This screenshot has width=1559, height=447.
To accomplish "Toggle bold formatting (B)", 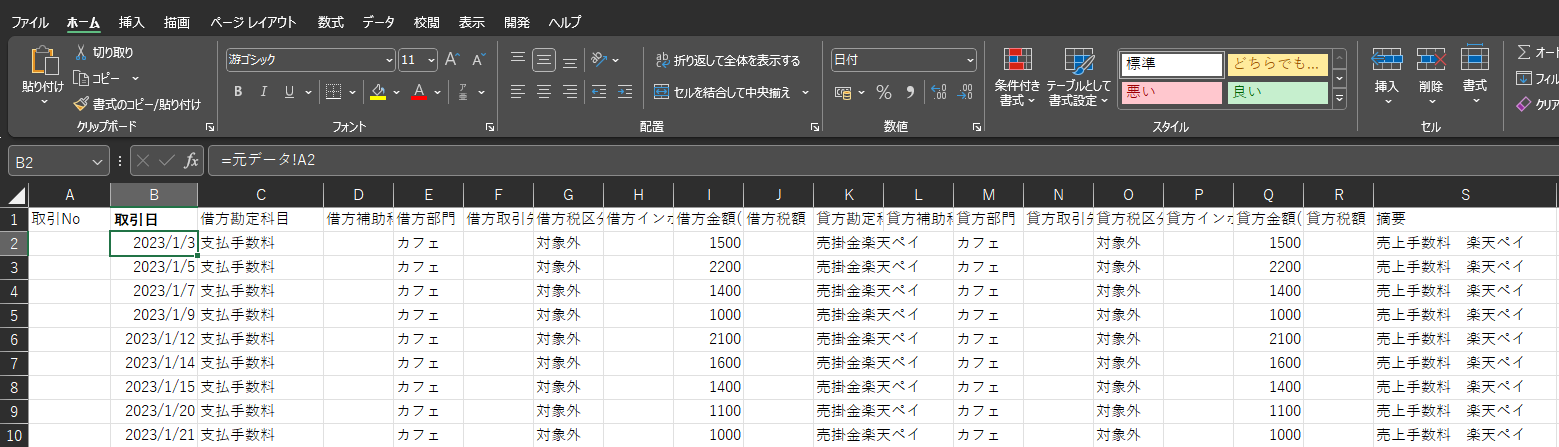I will click(x=238, y=92).
